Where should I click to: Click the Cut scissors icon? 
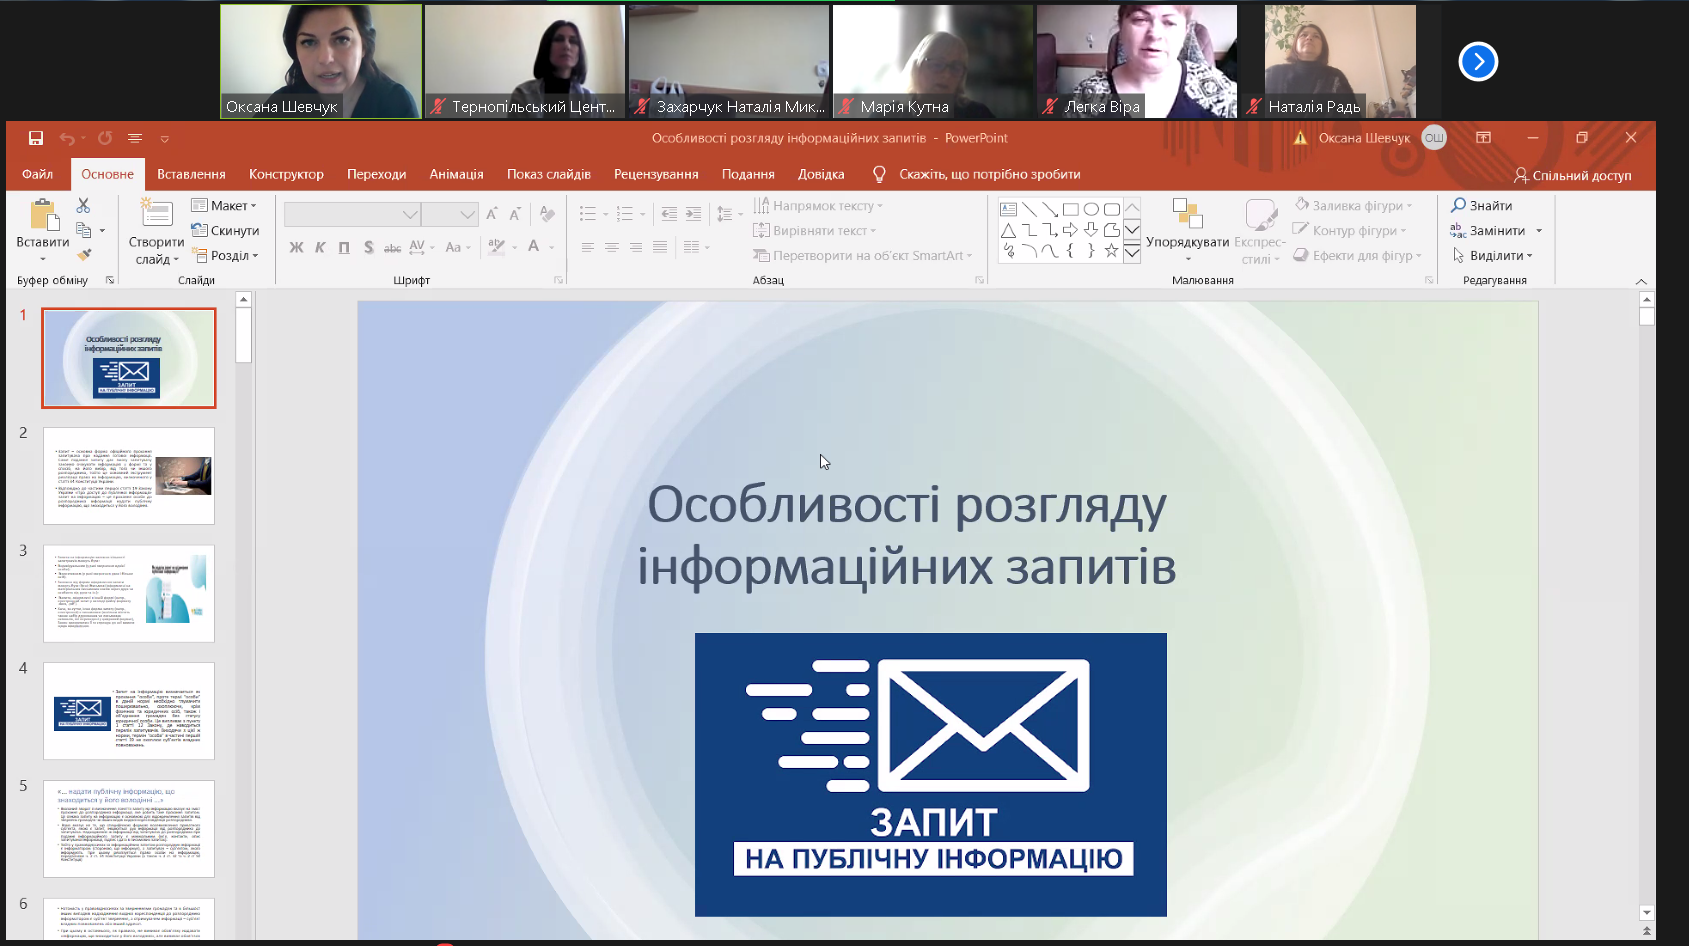(83, 205)
